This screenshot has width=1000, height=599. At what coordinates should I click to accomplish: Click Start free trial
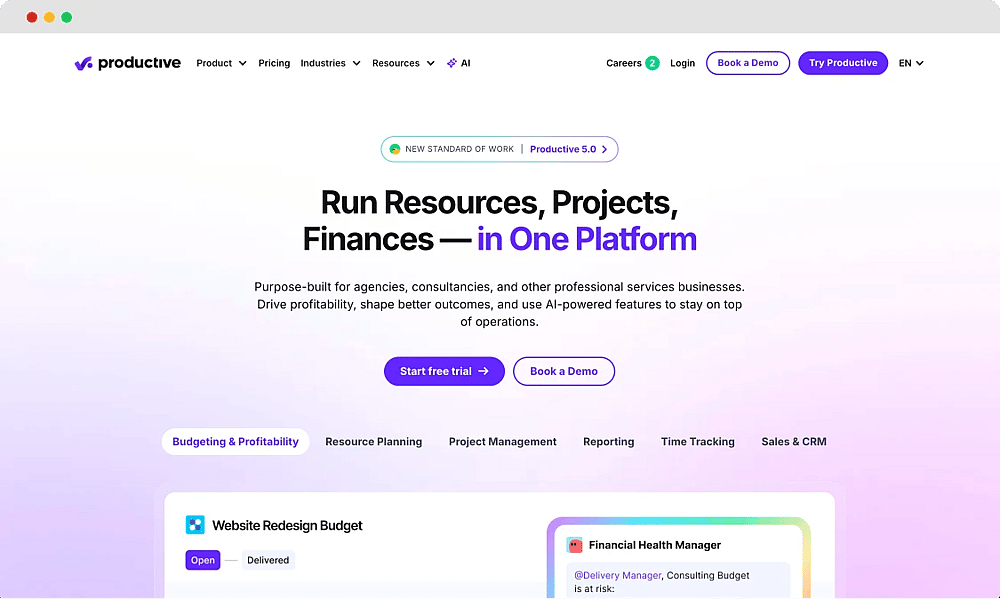coord(444,371)
